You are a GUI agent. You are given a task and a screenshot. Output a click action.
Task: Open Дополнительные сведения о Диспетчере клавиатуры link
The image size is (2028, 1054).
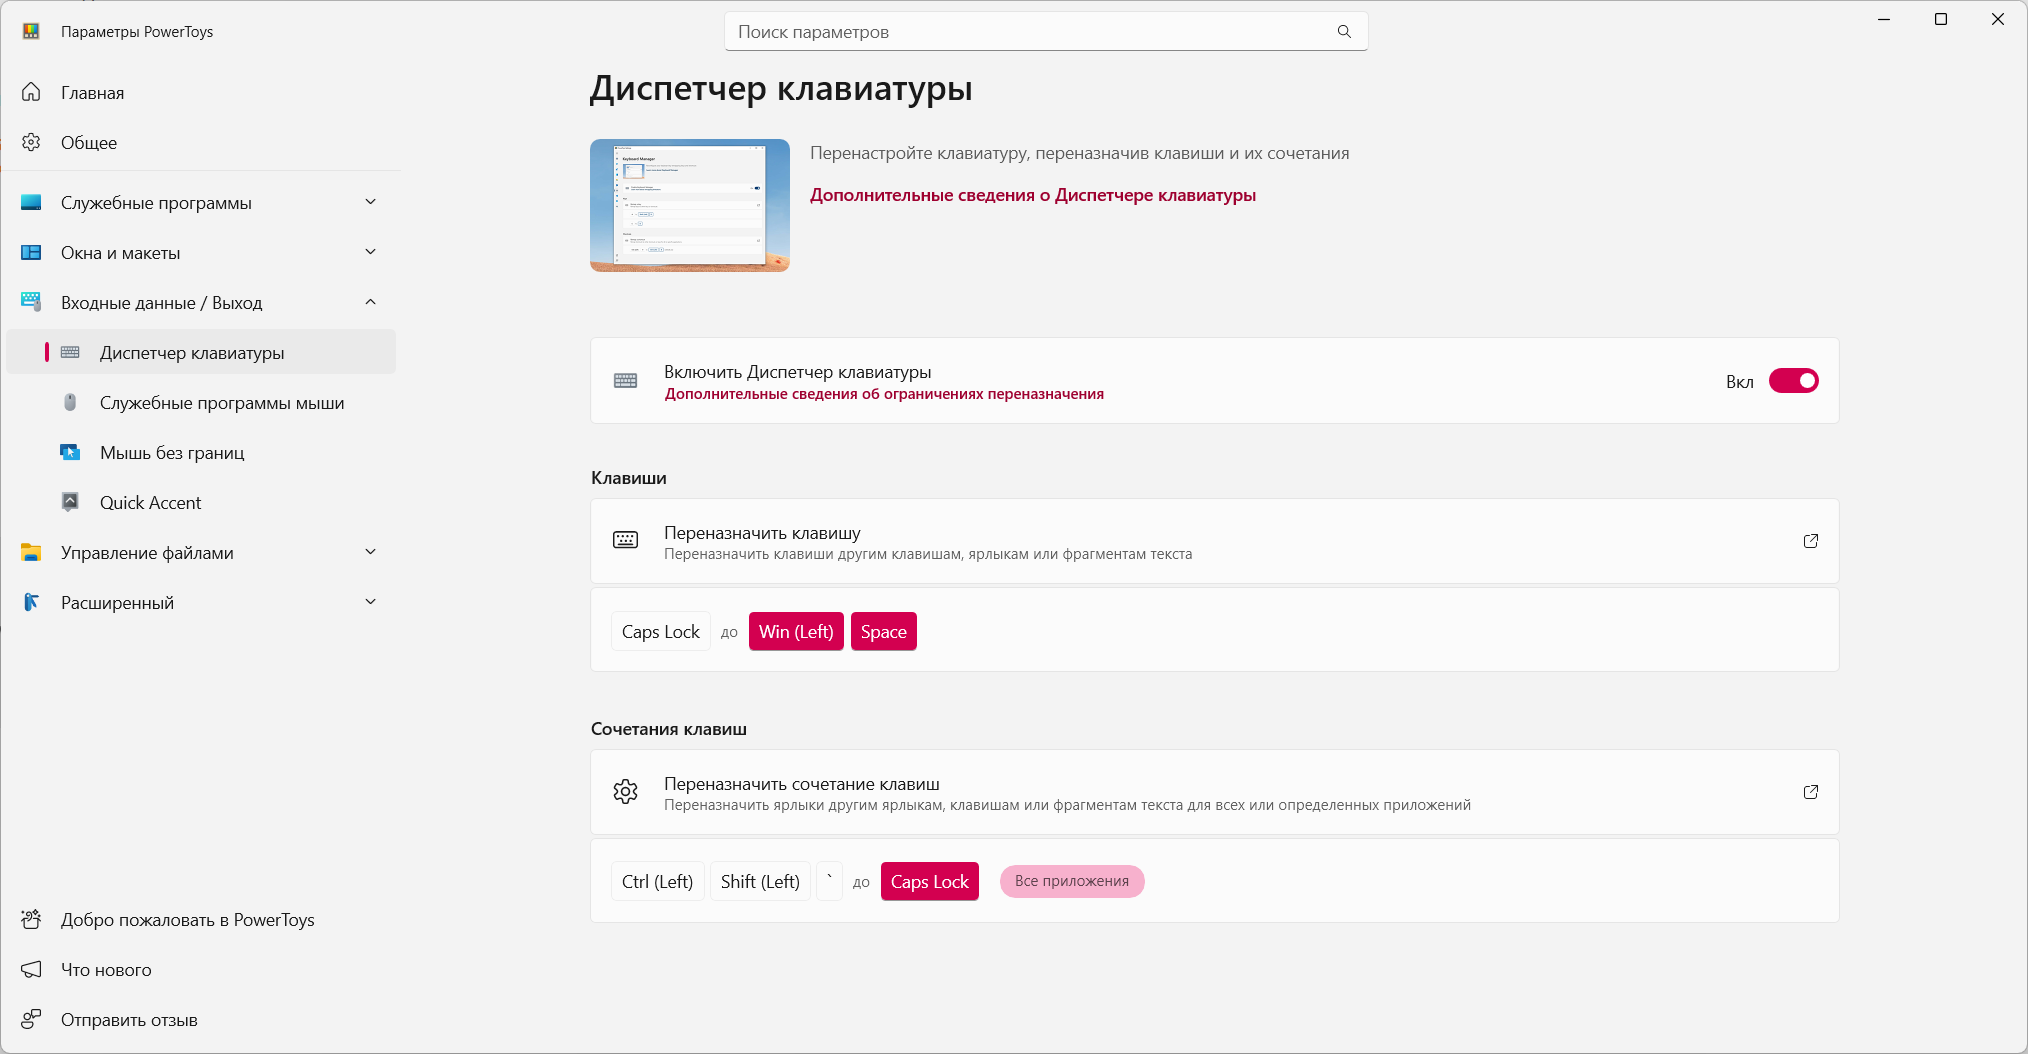(x=1033, y=195)
